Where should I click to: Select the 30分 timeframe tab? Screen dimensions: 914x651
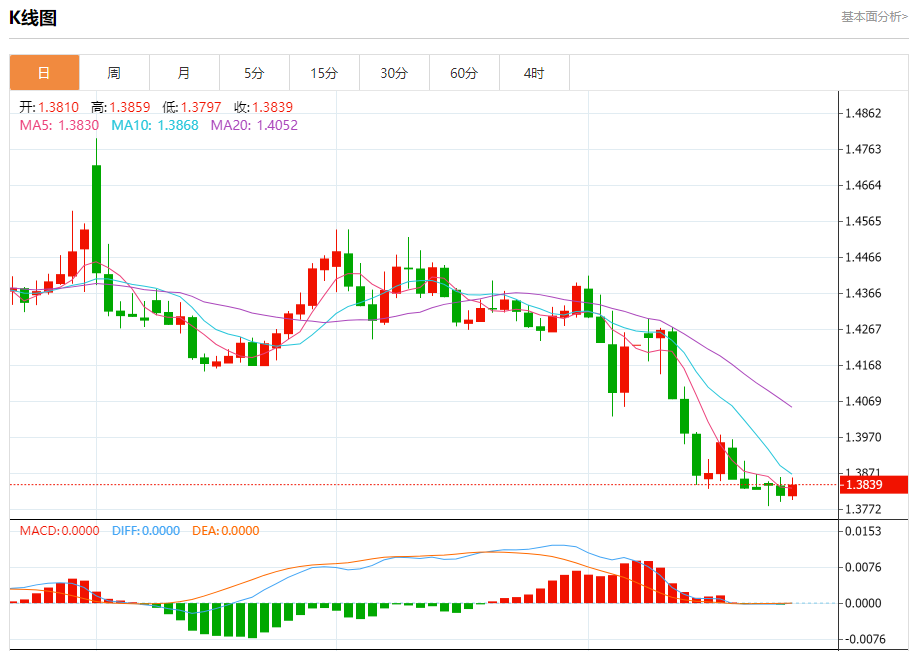coord(394,73)
